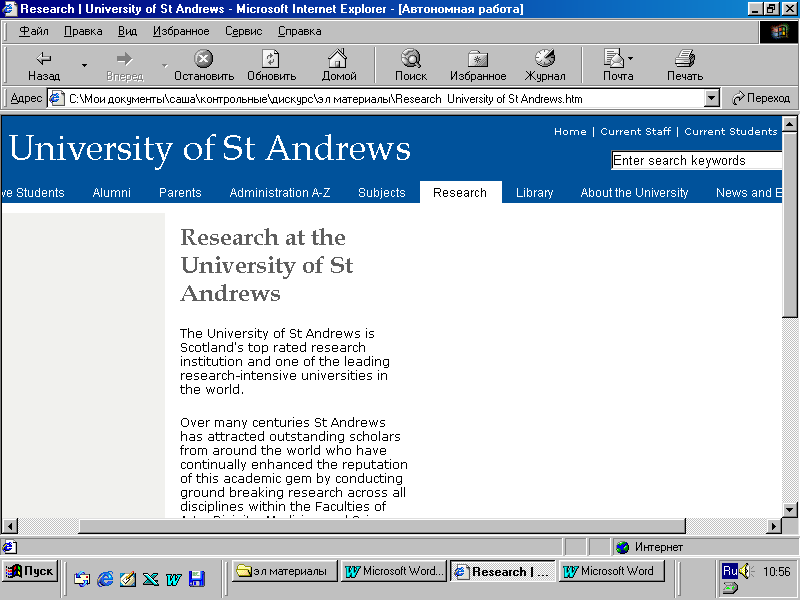Print the page using Печать
Image resolution: width=800 pixels, height=600 pixels.
[x=685, y=66]
